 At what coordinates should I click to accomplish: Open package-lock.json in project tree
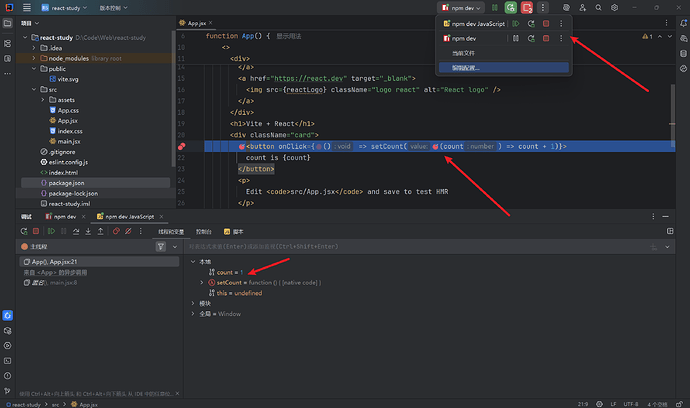click(69, 193)
